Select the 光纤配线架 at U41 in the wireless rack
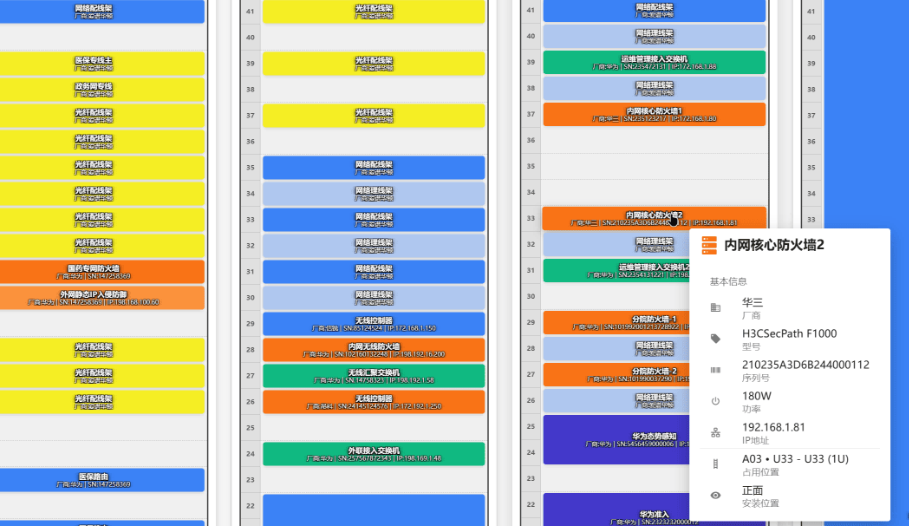Viewport: 909px width, 526px height. pos(374,12)
